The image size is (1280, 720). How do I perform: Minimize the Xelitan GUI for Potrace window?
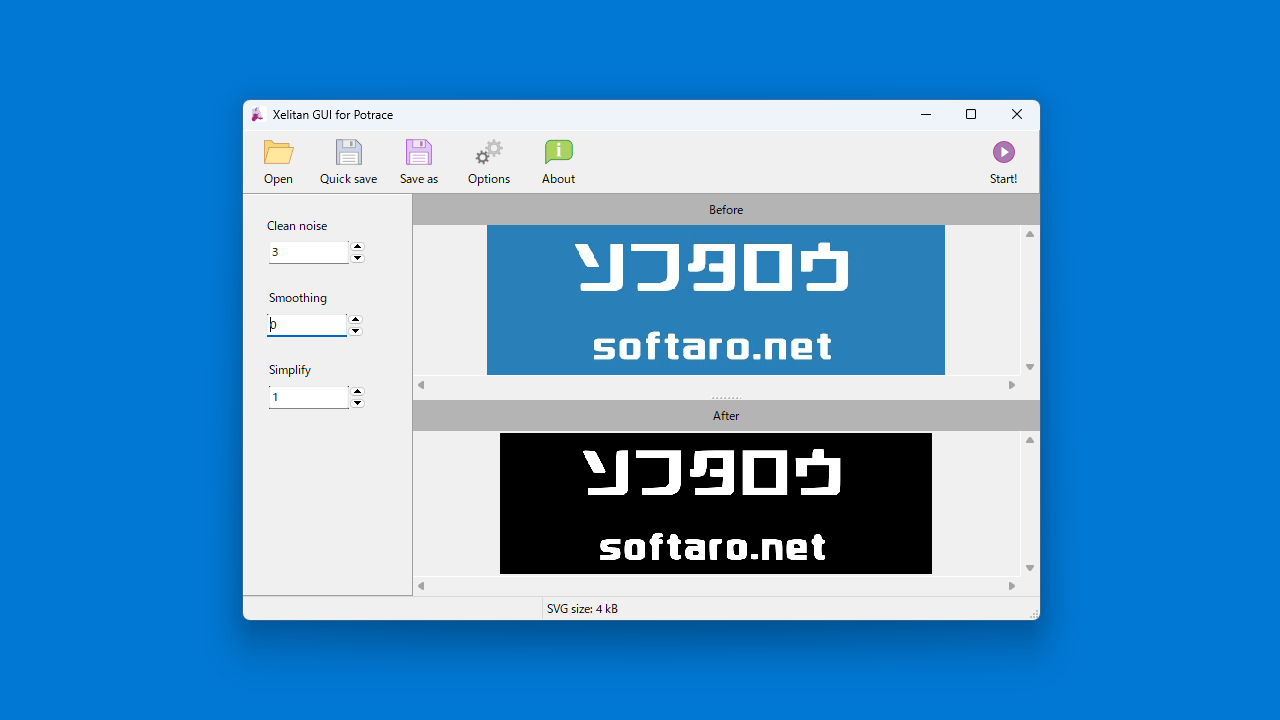coord(925,115)
